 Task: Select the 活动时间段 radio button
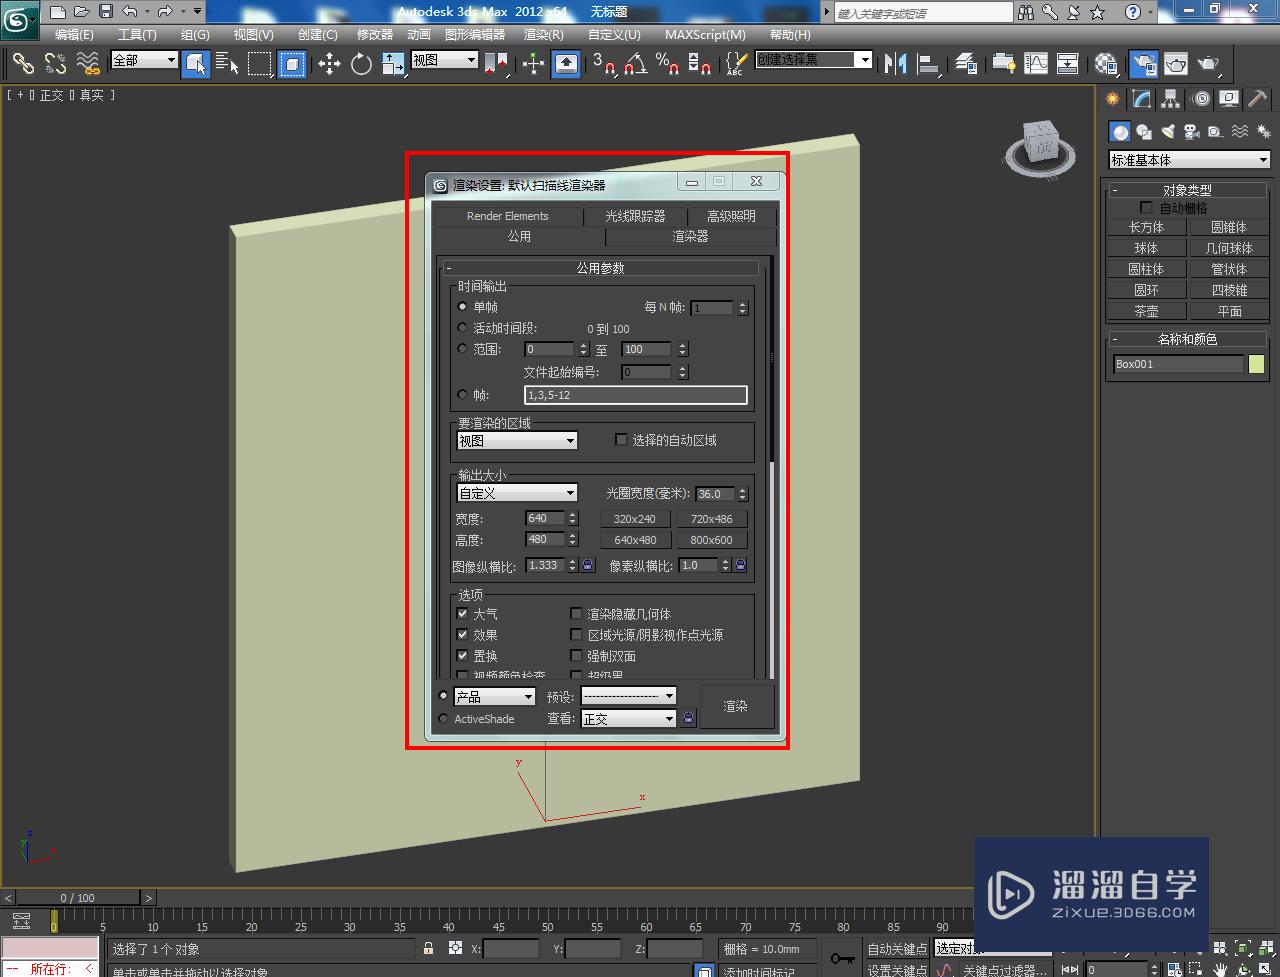(462, 328)
